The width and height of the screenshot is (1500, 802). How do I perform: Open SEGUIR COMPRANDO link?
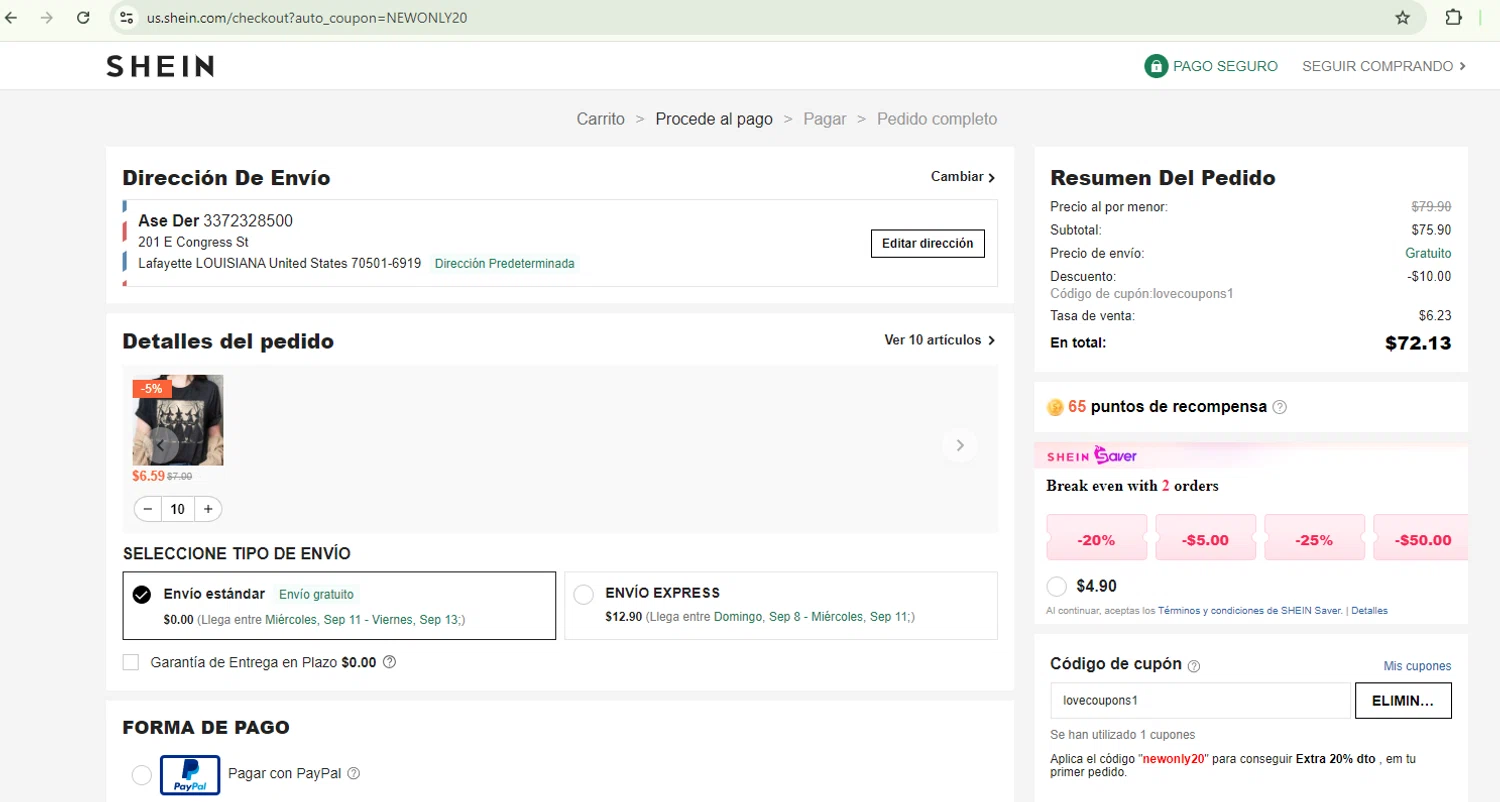[x=1384, y=66]
